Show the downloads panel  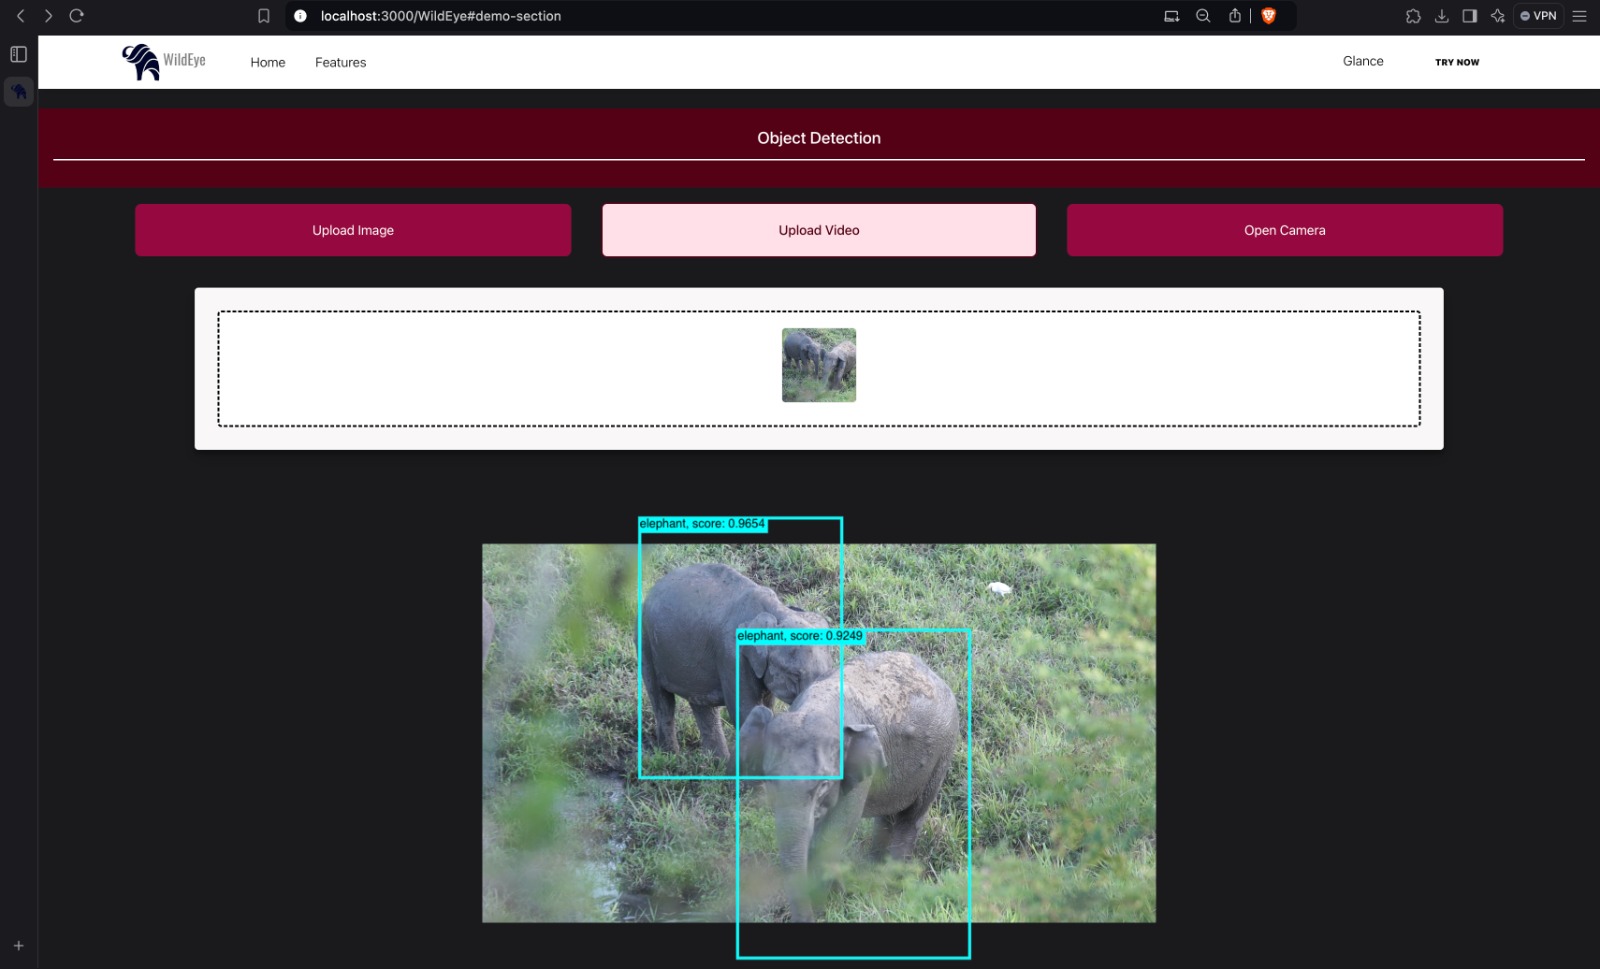point(1441,16)
